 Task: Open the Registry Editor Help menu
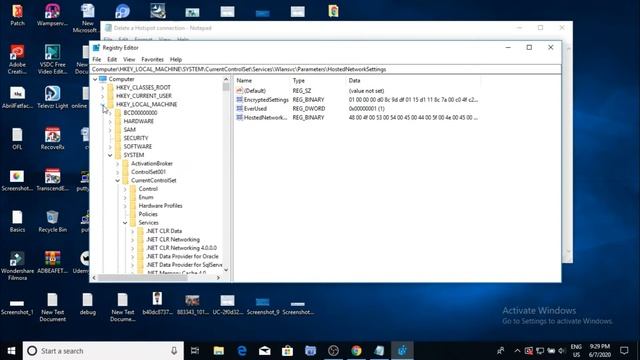click(x=176, y=59)
